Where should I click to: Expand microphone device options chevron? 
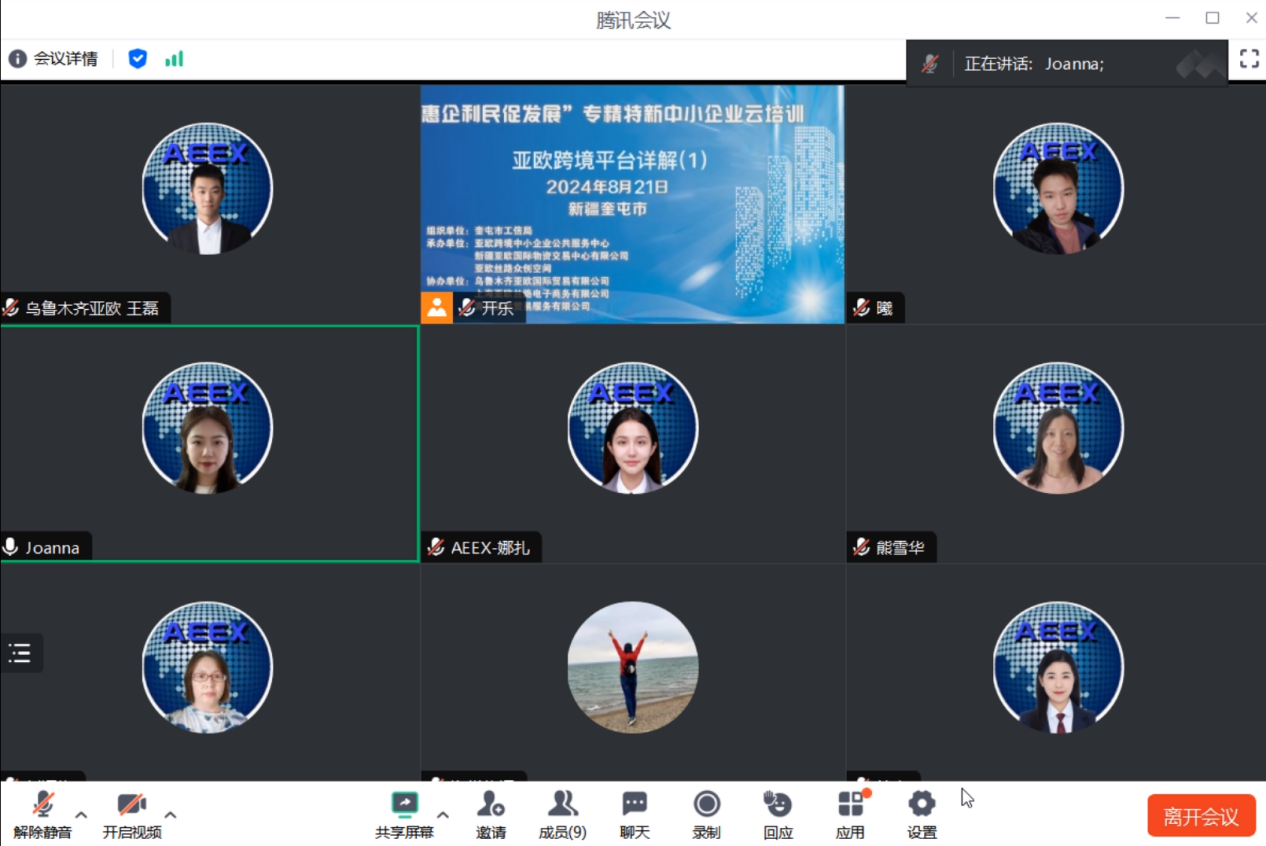pyautogui.click(x=80, y=815)
